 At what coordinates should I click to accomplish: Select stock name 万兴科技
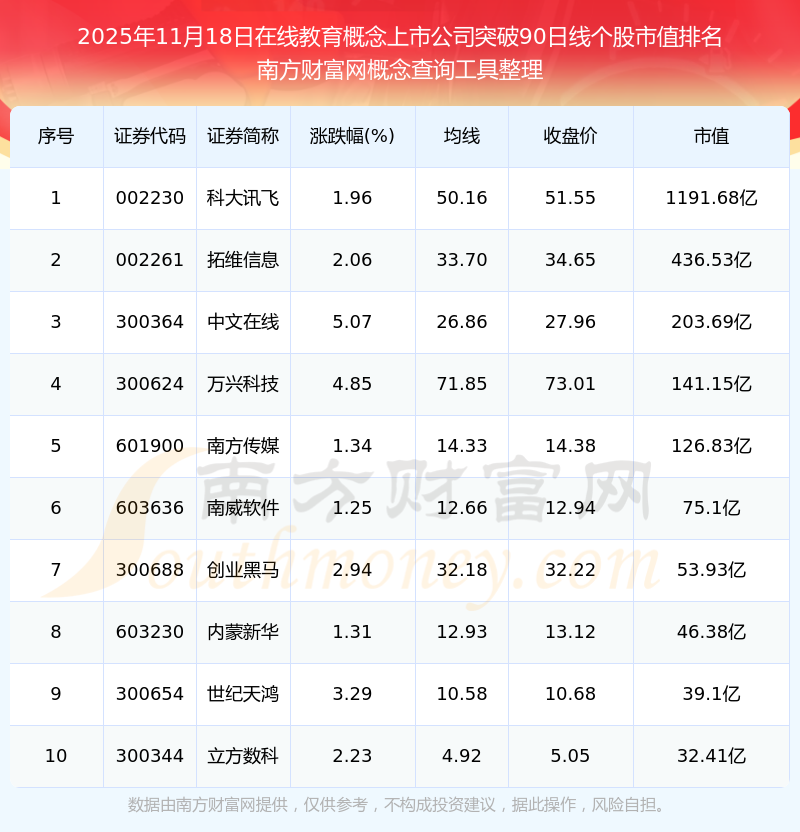click(243, 384)
